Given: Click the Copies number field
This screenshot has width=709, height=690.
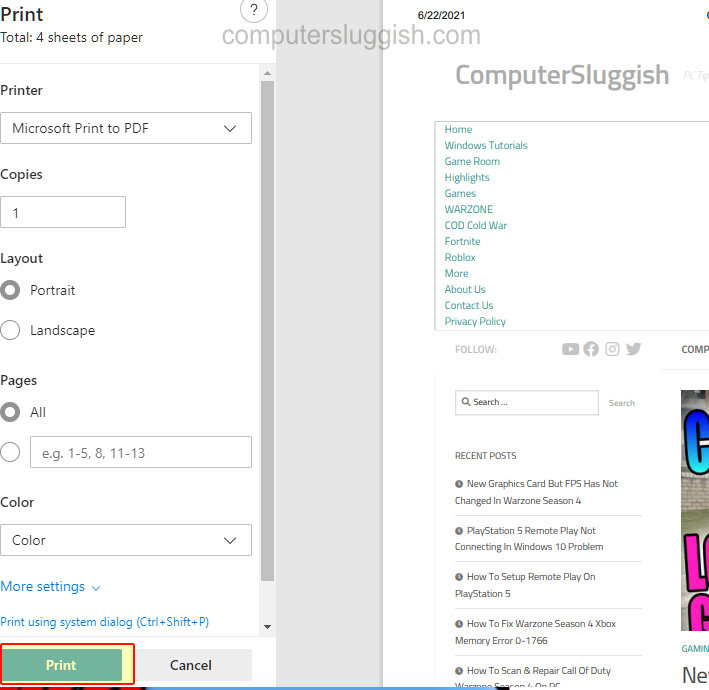Looking at the screenshot, I should point(63,212).
